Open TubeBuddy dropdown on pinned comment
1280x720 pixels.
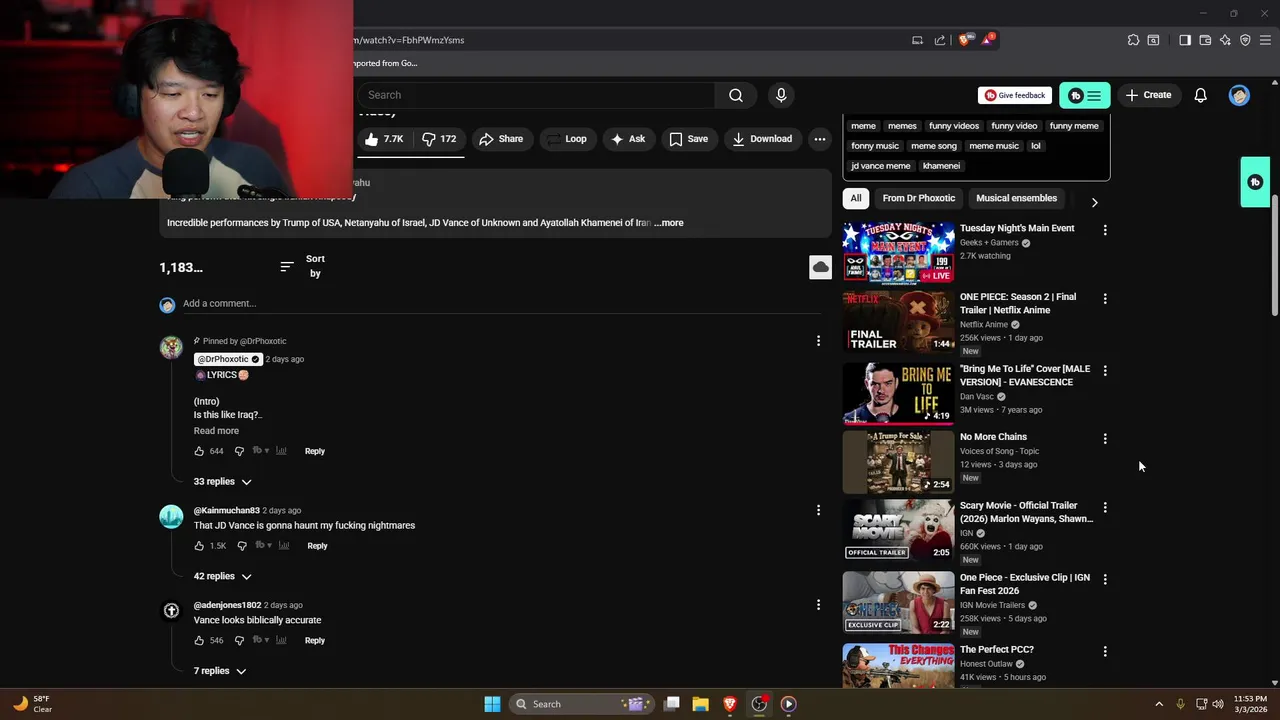[261, 451]
